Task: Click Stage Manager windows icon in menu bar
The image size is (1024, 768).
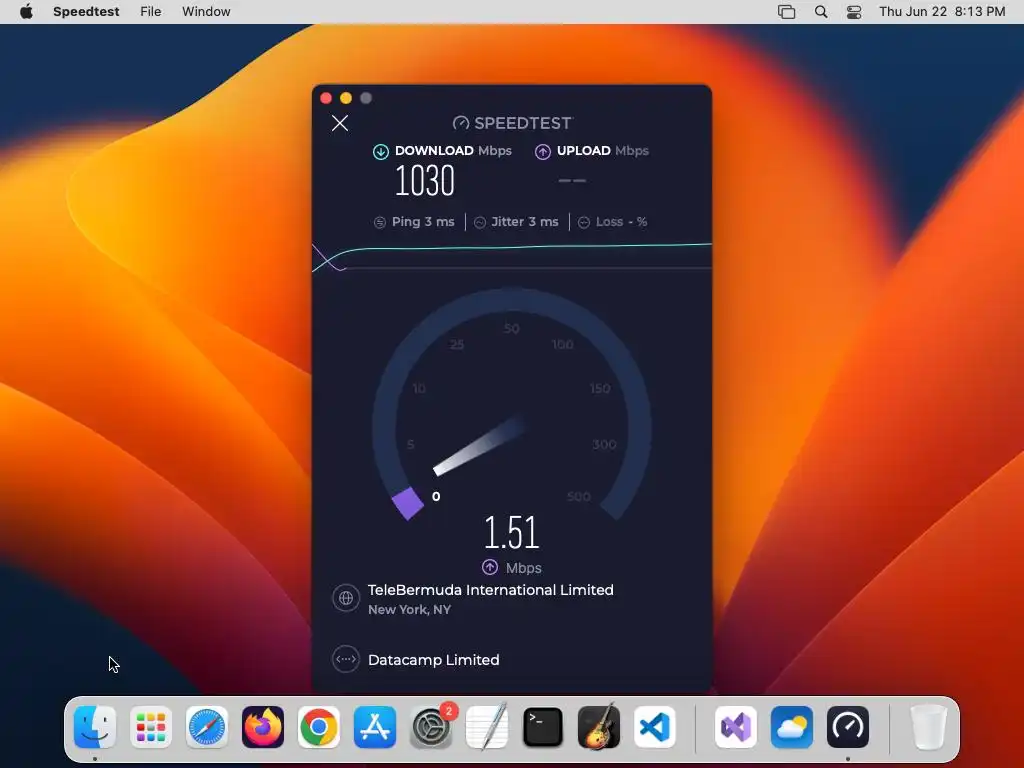Action: coord(786,12)
